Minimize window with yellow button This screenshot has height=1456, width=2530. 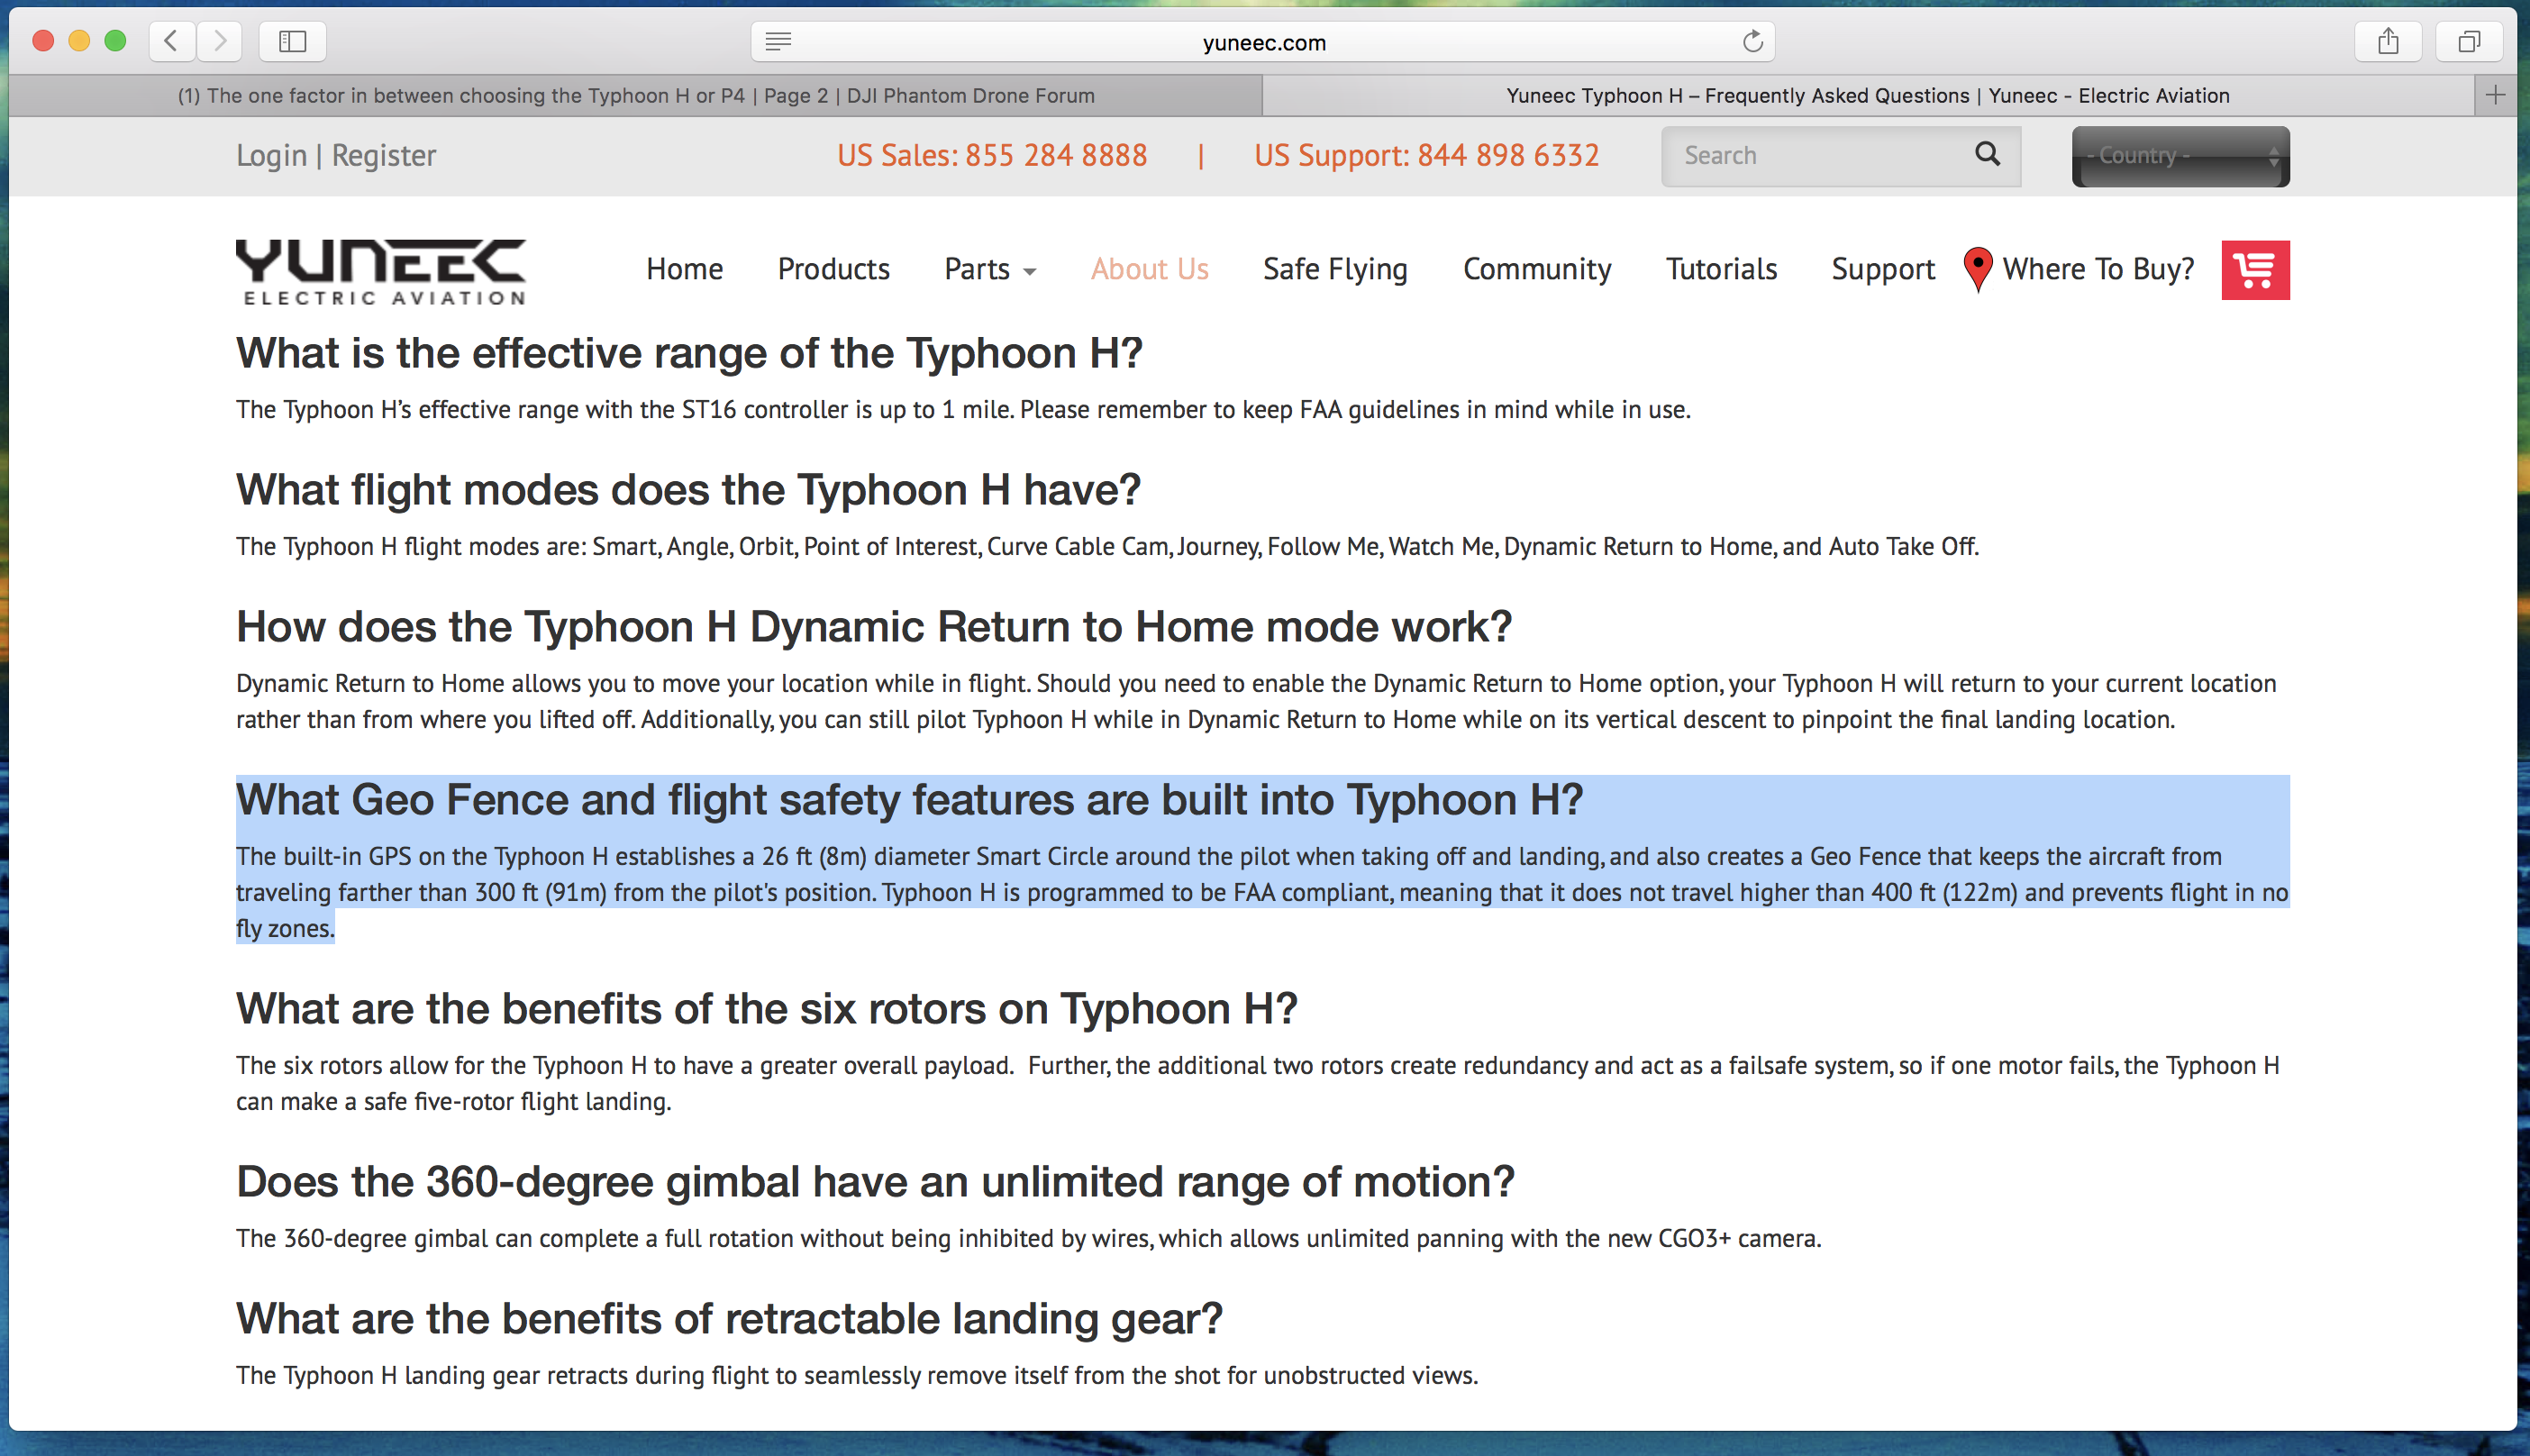point(79,41)
